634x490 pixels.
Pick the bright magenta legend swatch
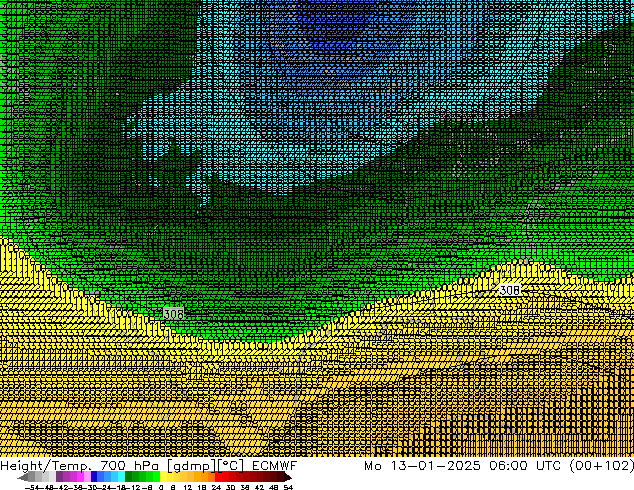[80, 477]
